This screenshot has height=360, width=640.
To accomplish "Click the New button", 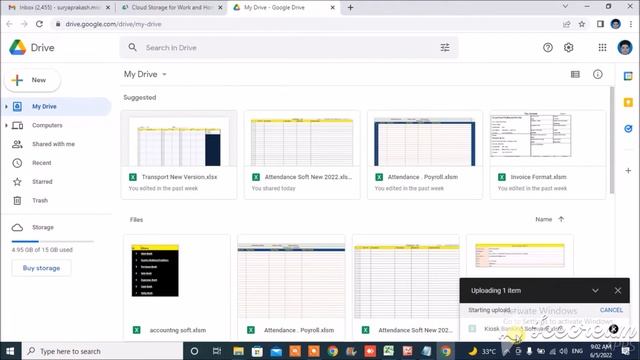I will 33,80.
